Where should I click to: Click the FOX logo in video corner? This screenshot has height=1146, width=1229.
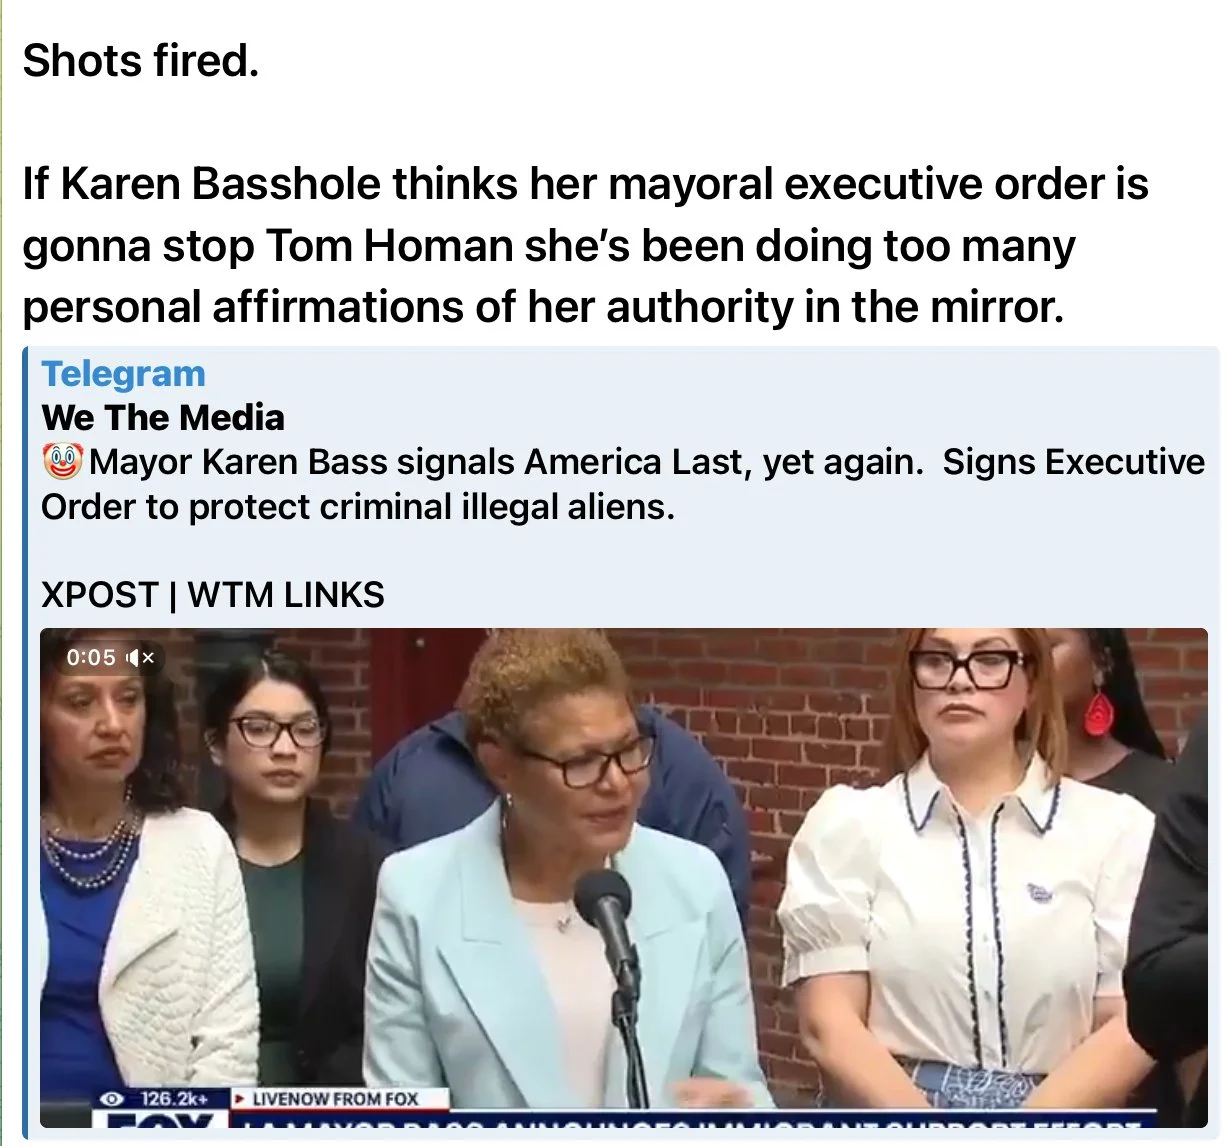(x=160, y=1121)
